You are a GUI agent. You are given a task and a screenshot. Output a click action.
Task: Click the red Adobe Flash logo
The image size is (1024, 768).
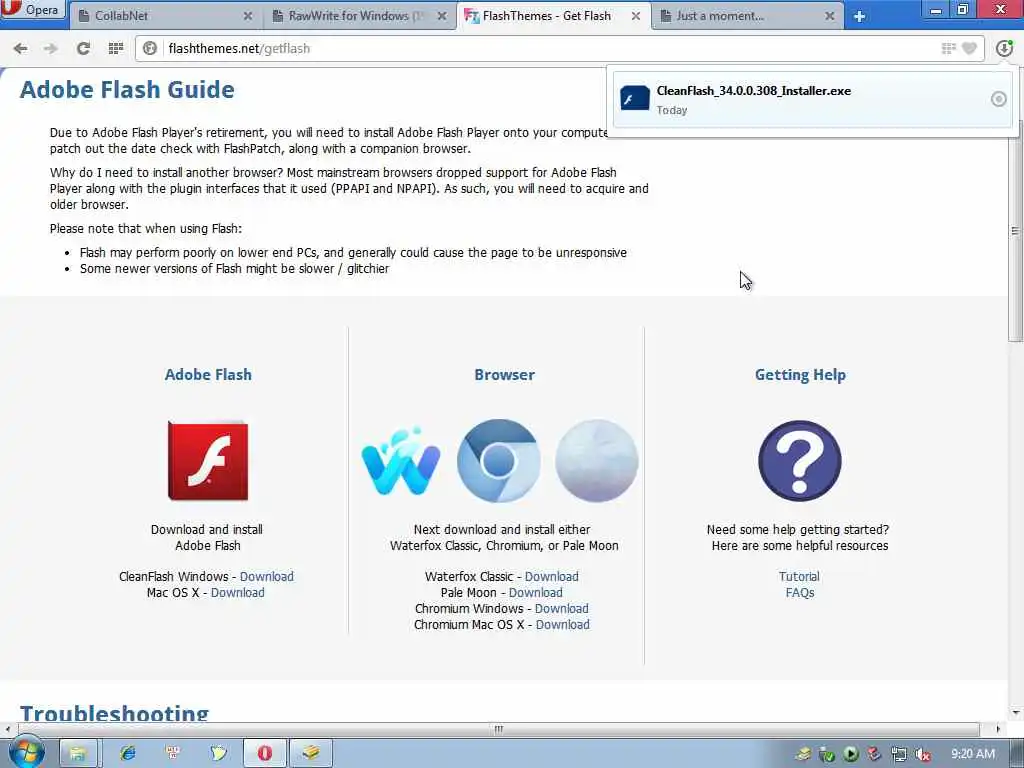pyautogui.click(x=208, y=460)
